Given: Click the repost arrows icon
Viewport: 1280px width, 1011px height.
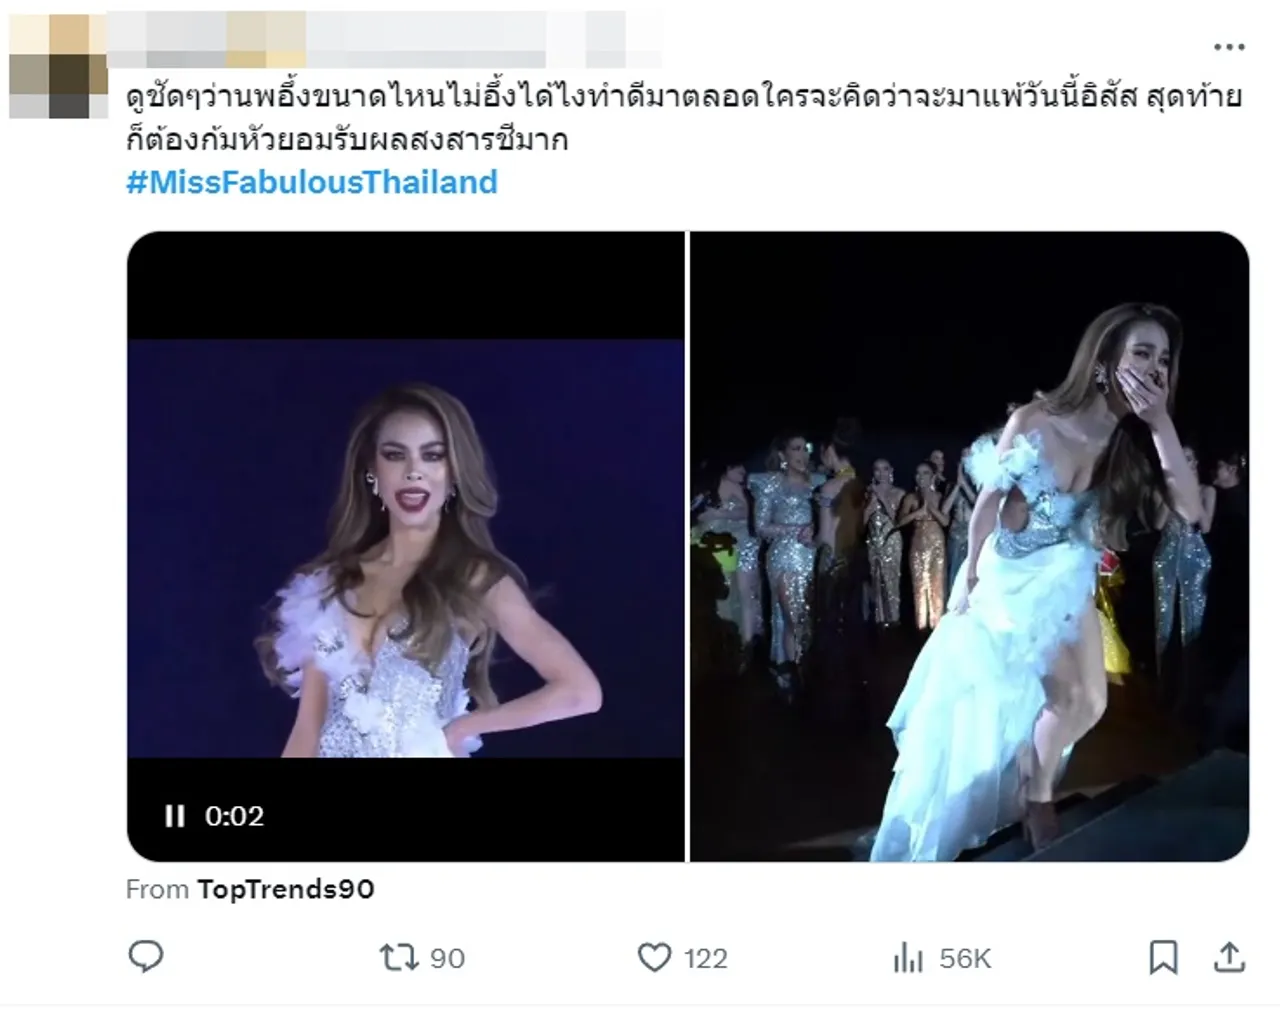Looking at the screenshot, I should click(x=397, y=958).
